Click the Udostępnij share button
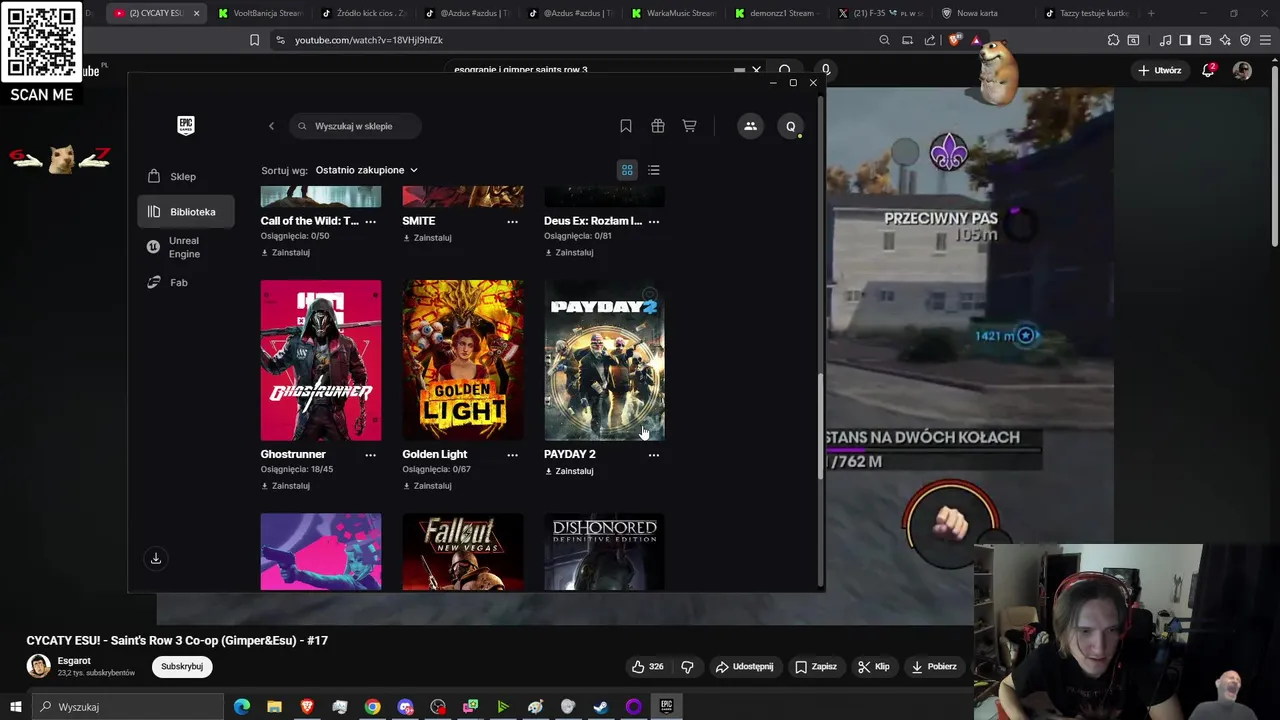 (x=744, y=666)
